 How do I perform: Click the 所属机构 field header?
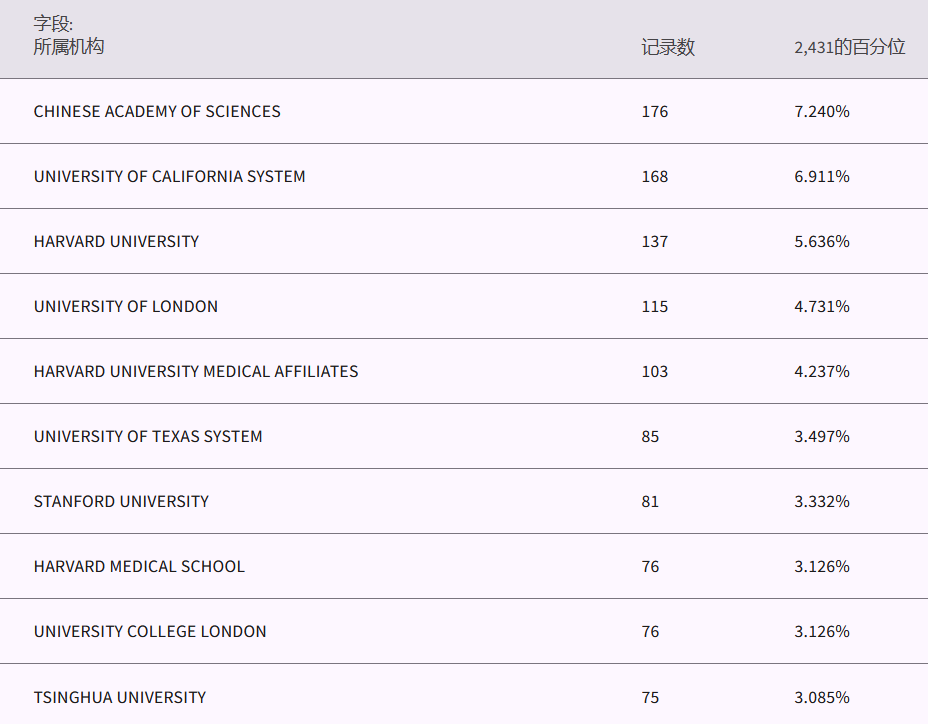pyautogui.click(x=68, y=47)
